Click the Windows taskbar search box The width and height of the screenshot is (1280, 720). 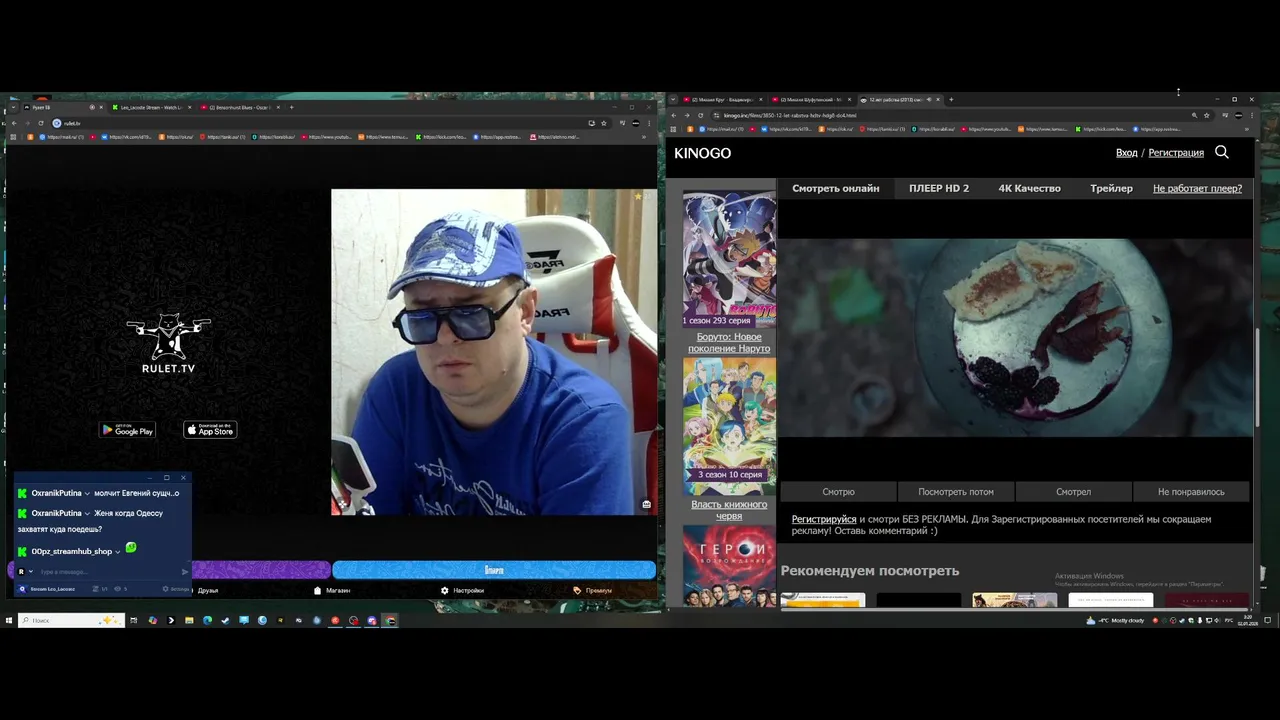(x=71, y=620)
